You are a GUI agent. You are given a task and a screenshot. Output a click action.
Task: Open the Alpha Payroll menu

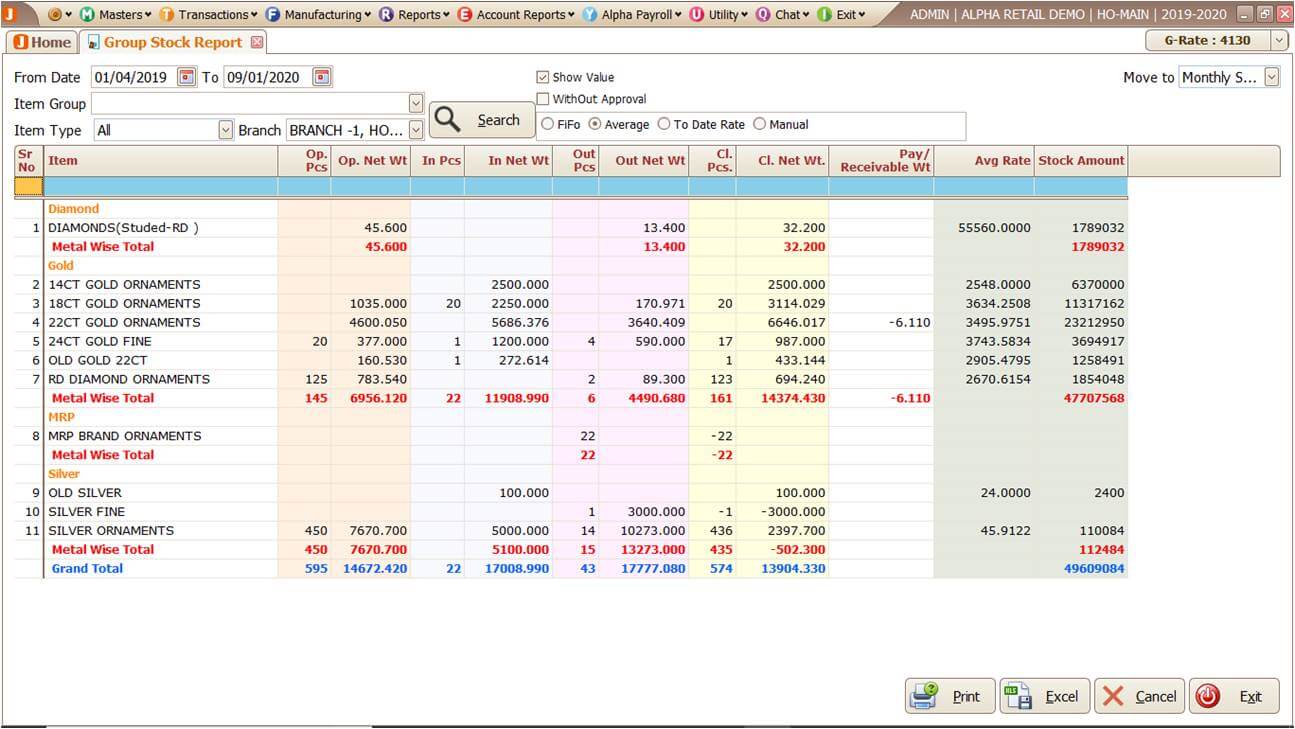pos(632,14)
